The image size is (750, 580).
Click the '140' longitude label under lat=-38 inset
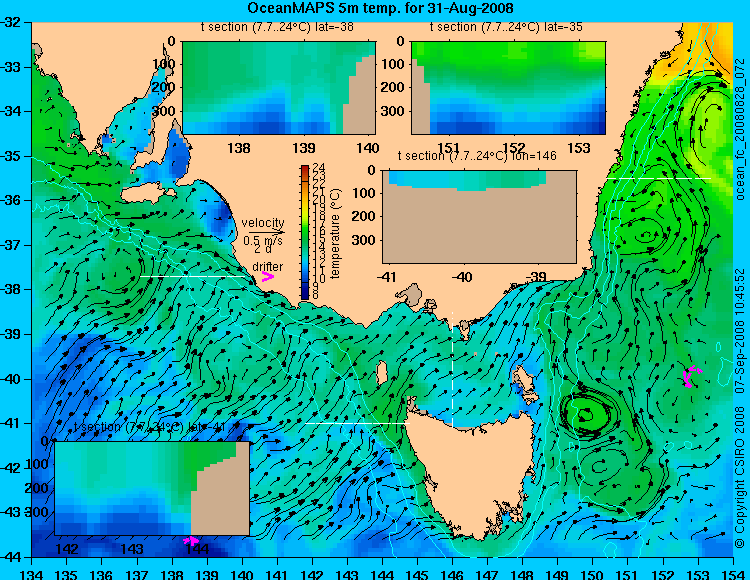coord(367,148)
